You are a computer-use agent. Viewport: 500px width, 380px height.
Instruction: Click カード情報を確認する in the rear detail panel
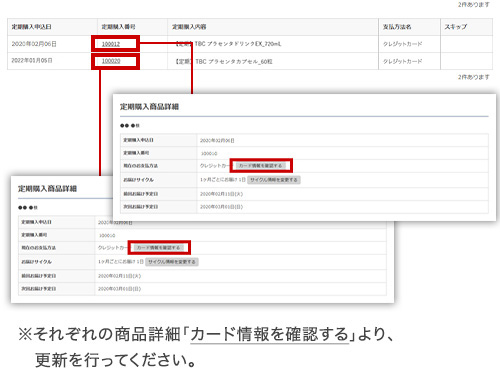(159, 248)
